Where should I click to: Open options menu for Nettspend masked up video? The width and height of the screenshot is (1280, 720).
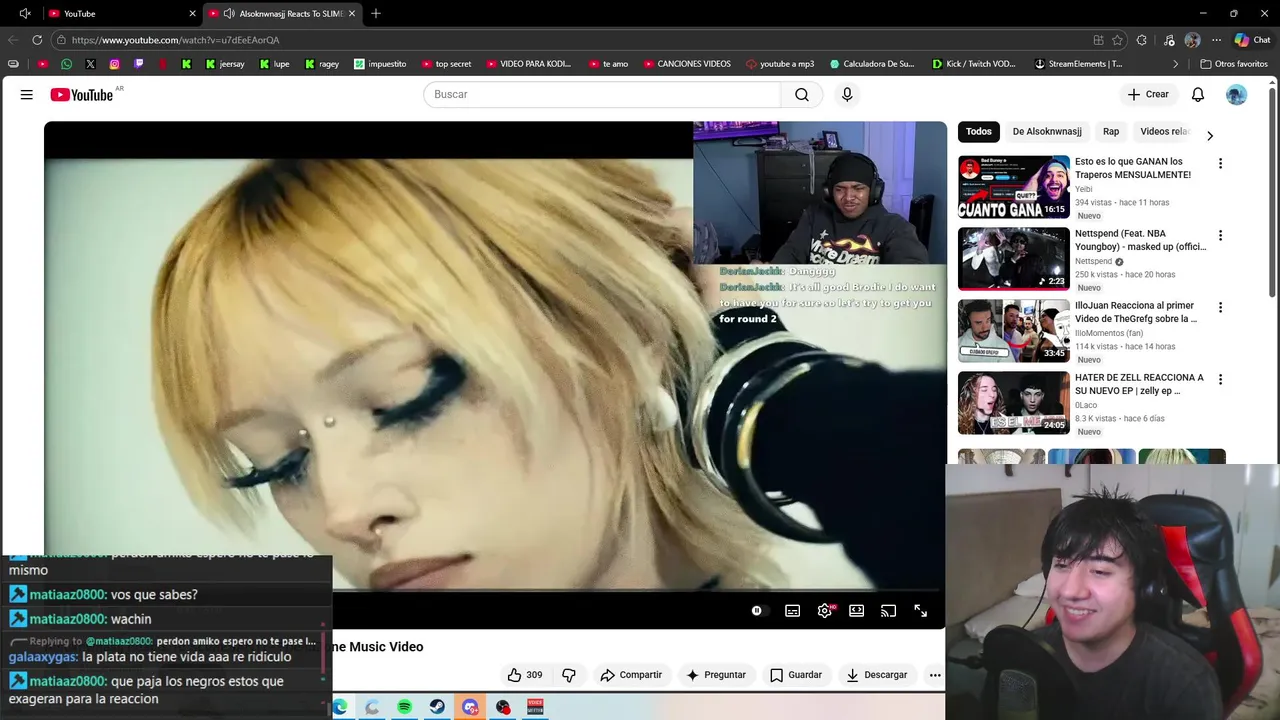coord(1220,235)
